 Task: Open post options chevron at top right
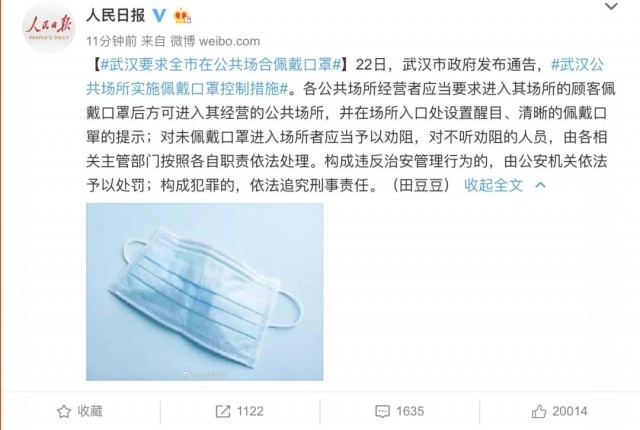click(611, 7)
